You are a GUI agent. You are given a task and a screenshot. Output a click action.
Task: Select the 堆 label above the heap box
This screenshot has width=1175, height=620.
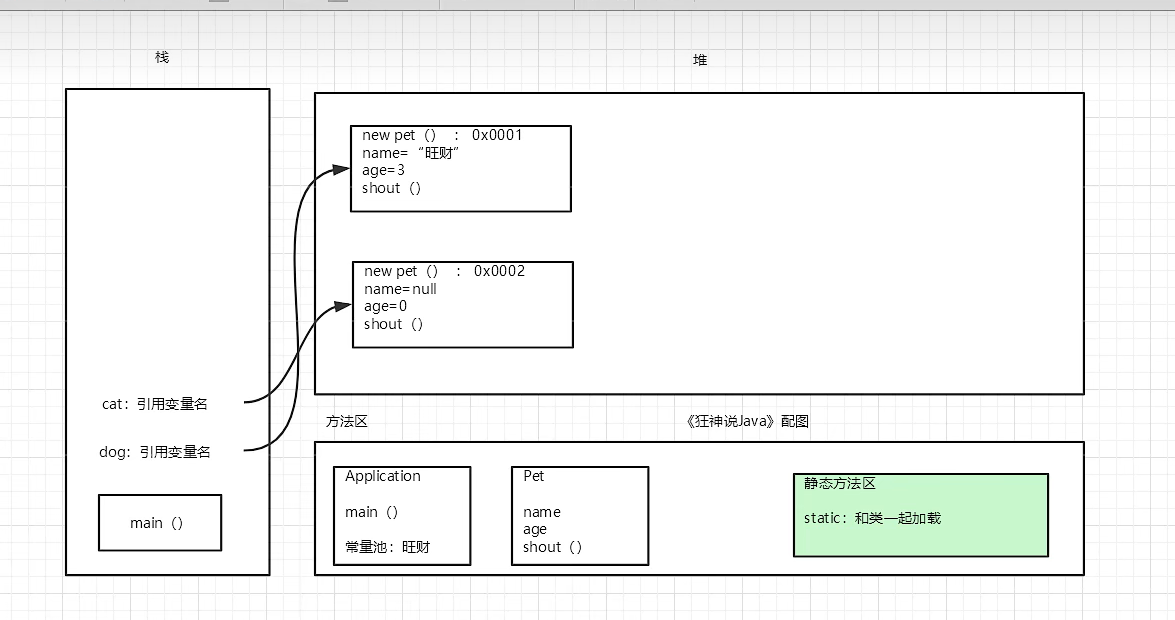coord(700,60)
